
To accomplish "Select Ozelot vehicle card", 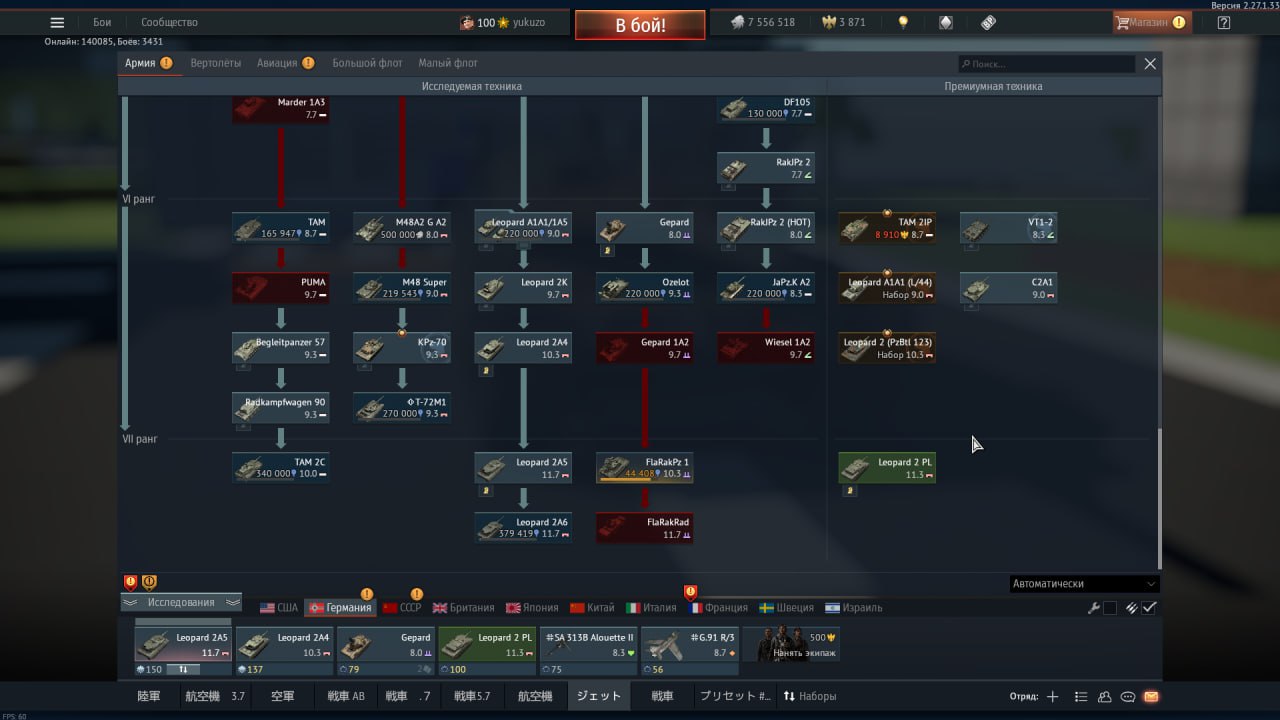I will (645, 288).
